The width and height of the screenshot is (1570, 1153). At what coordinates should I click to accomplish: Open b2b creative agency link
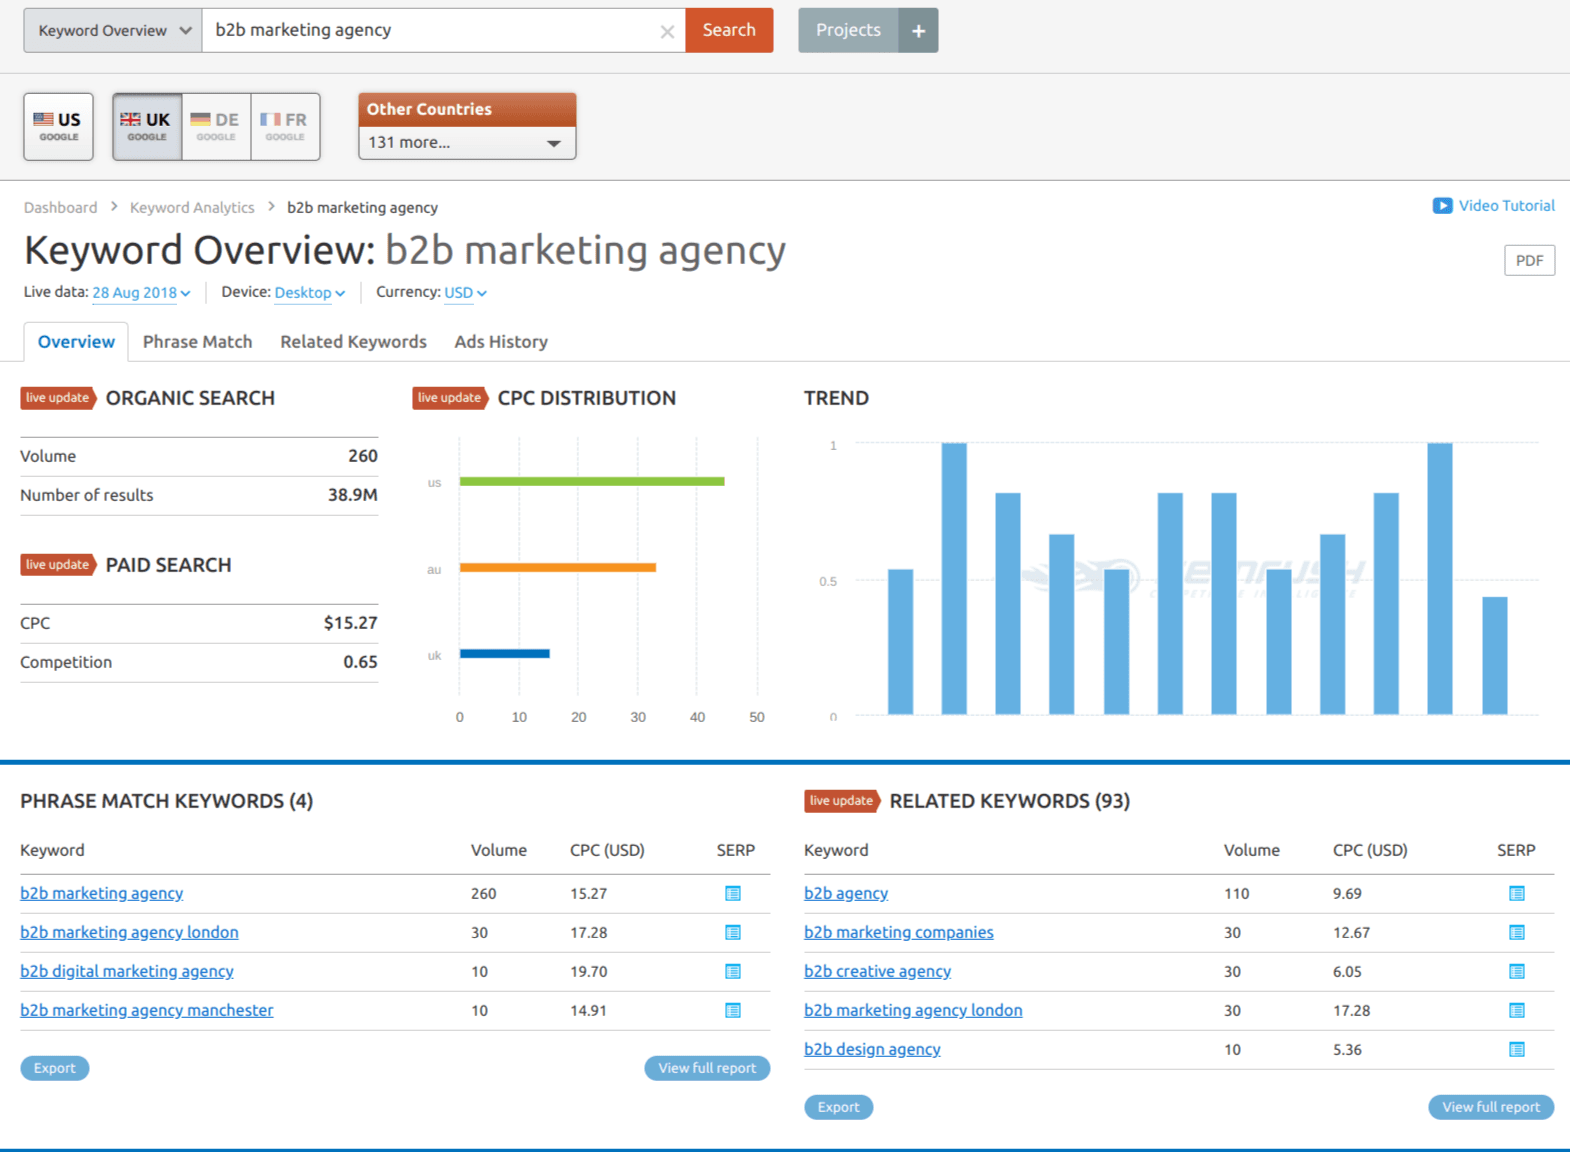877,971
